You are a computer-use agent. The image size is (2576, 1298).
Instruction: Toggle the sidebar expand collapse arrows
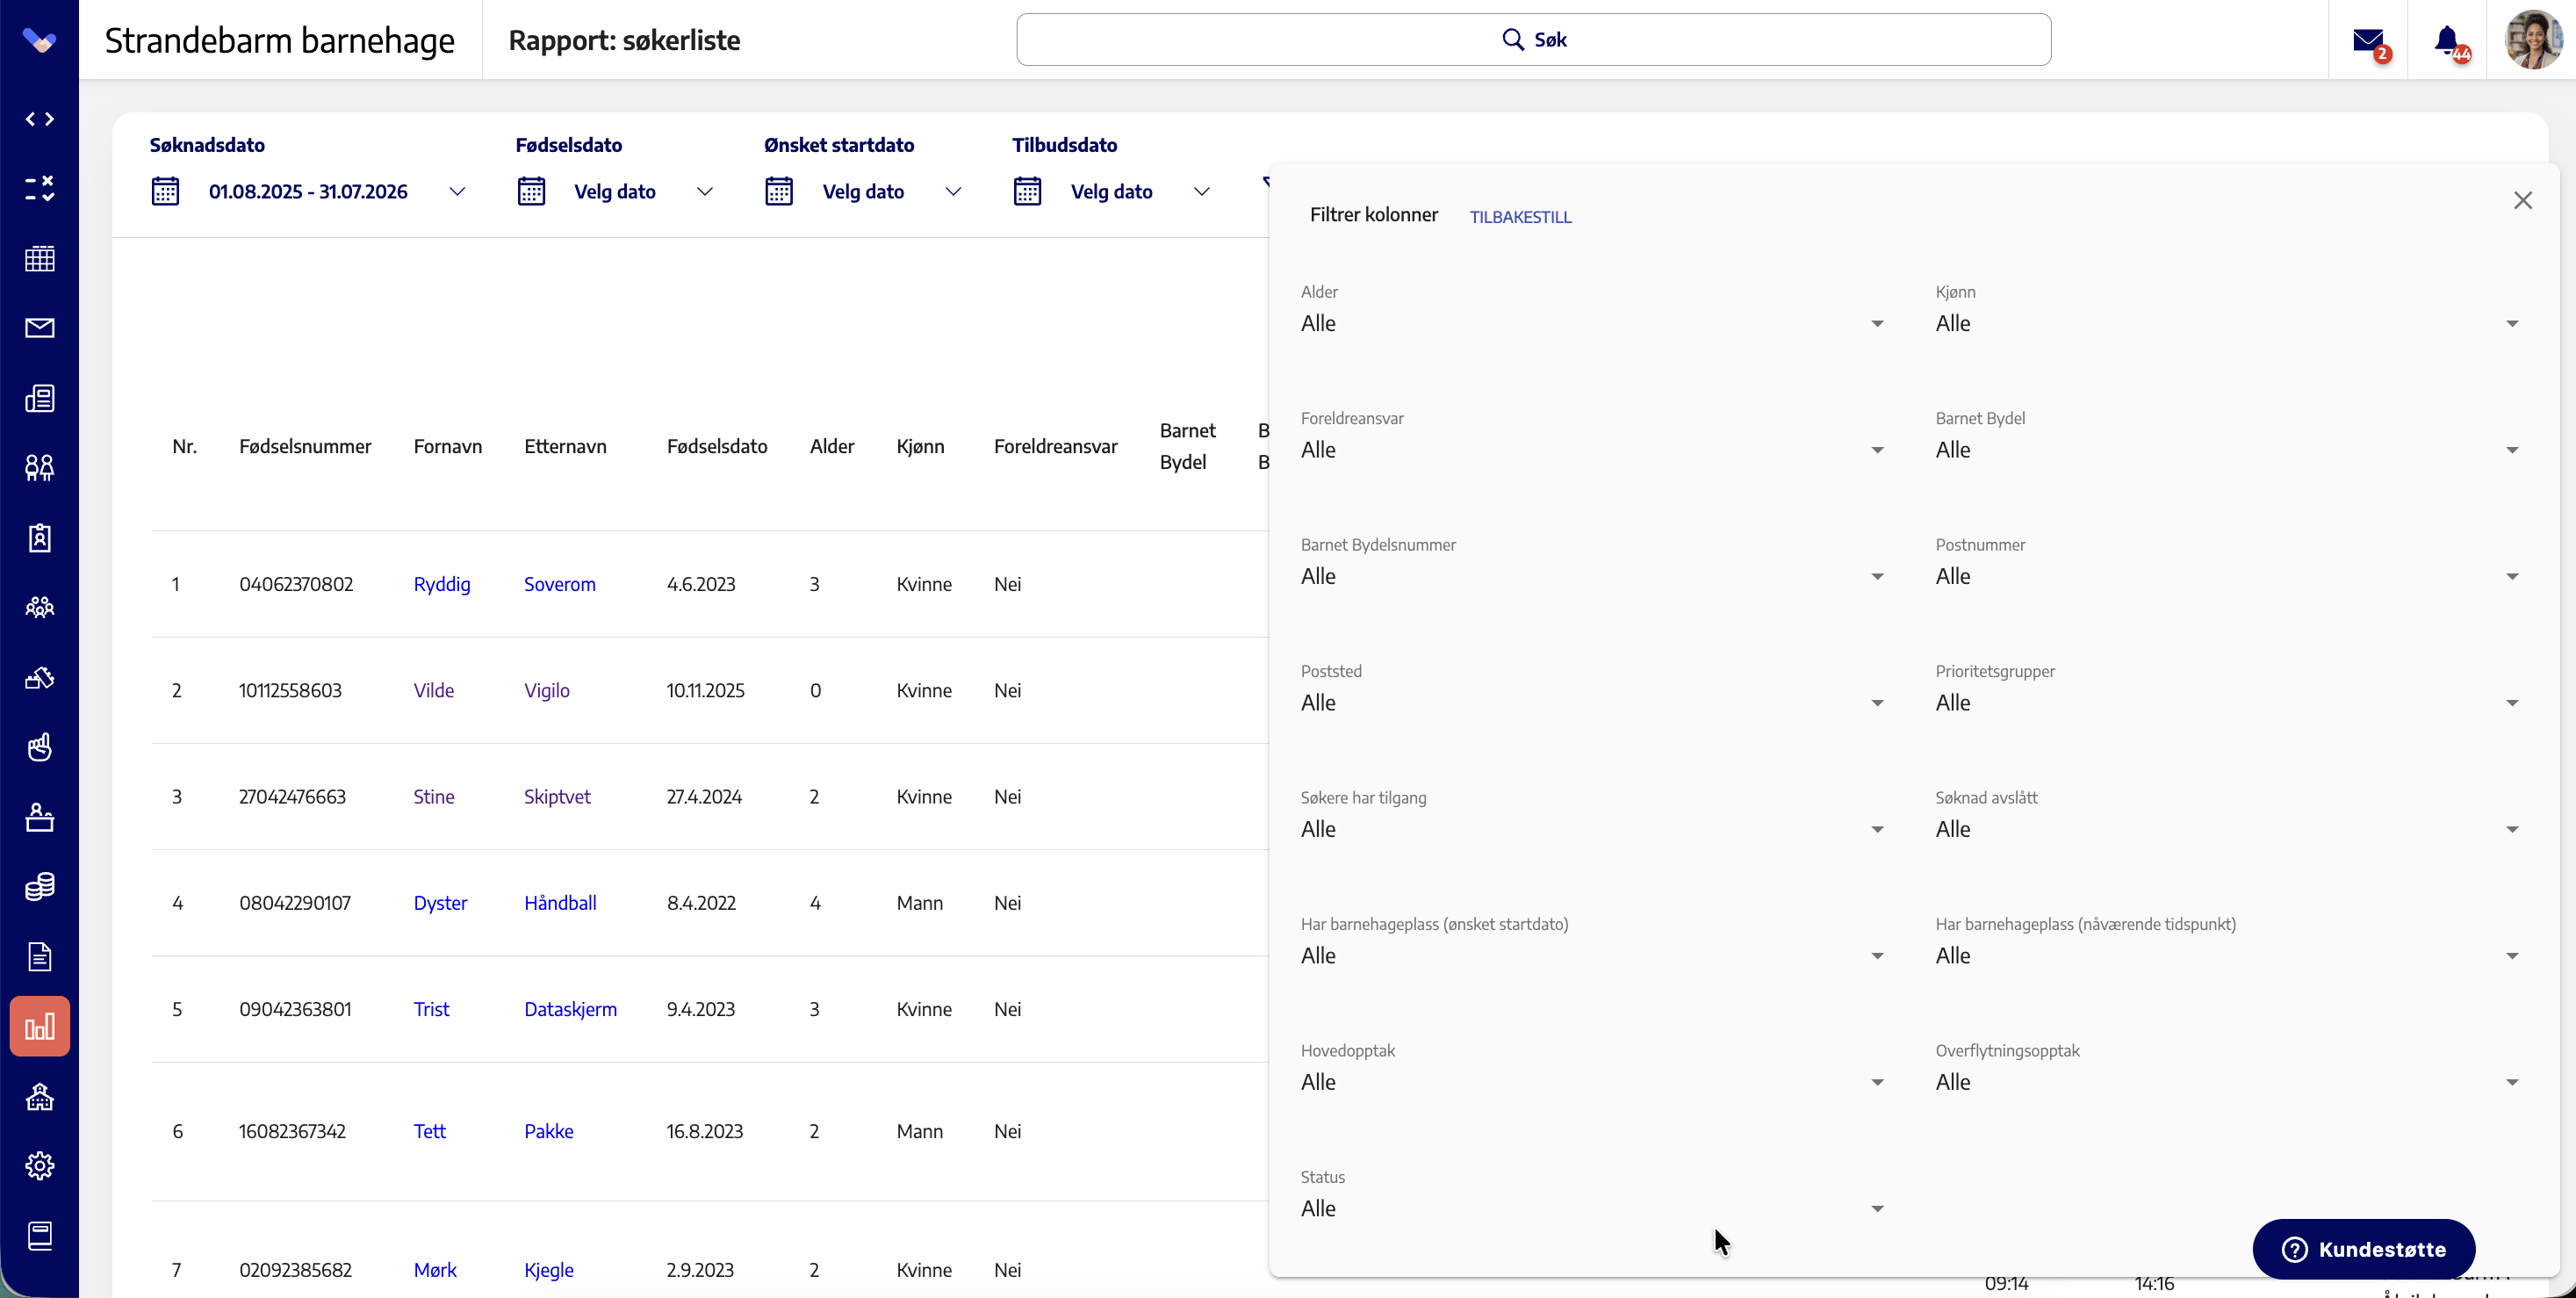click(x=40, y=119)
